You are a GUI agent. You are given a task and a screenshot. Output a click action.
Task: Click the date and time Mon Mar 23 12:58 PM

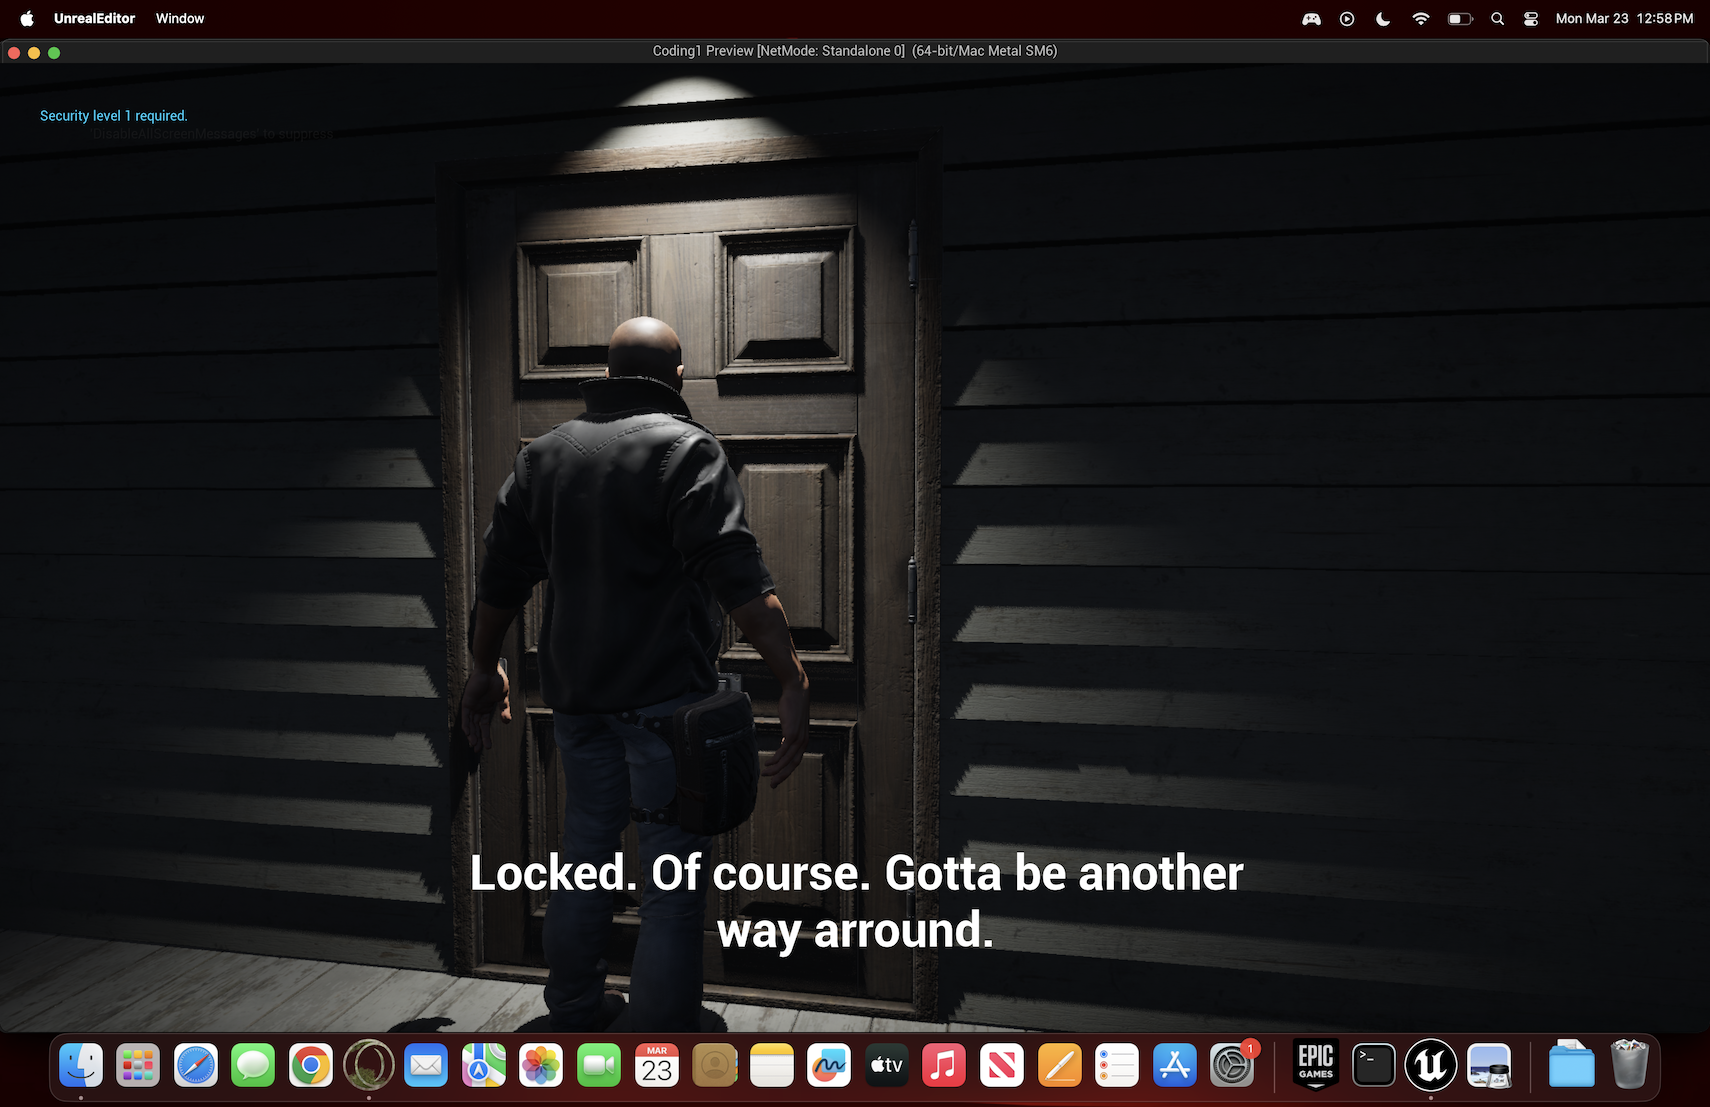1625,18
